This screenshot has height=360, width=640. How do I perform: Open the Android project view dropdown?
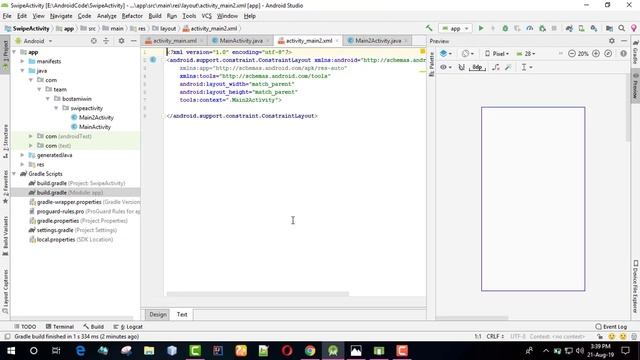point(33,41)
